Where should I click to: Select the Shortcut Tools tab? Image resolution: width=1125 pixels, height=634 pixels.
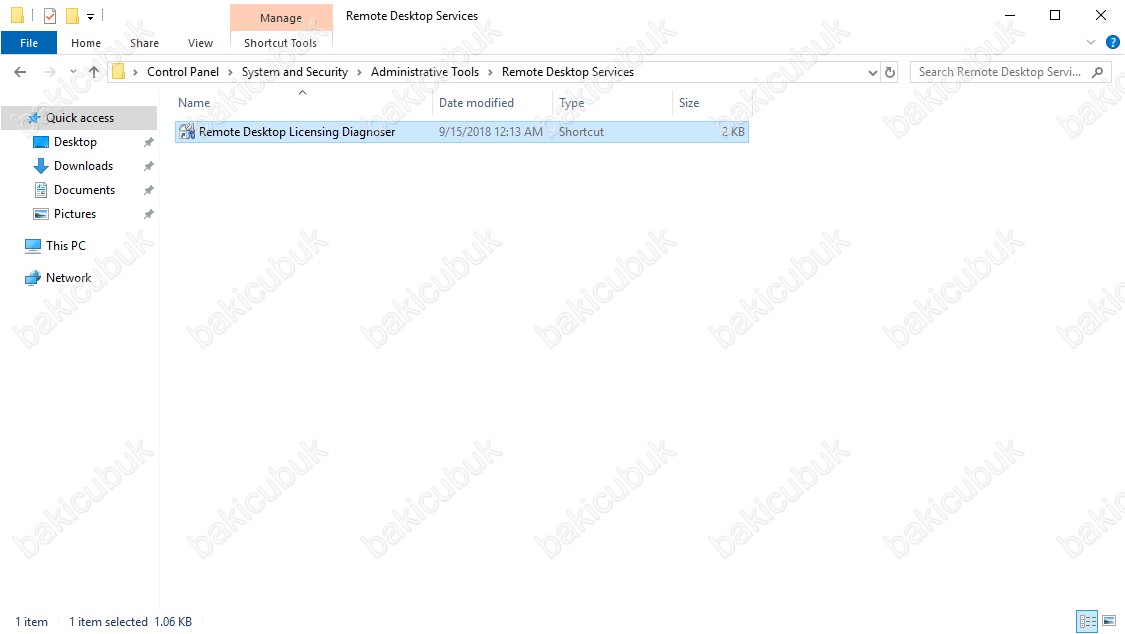pyautogui.click(x=281, y=43)
